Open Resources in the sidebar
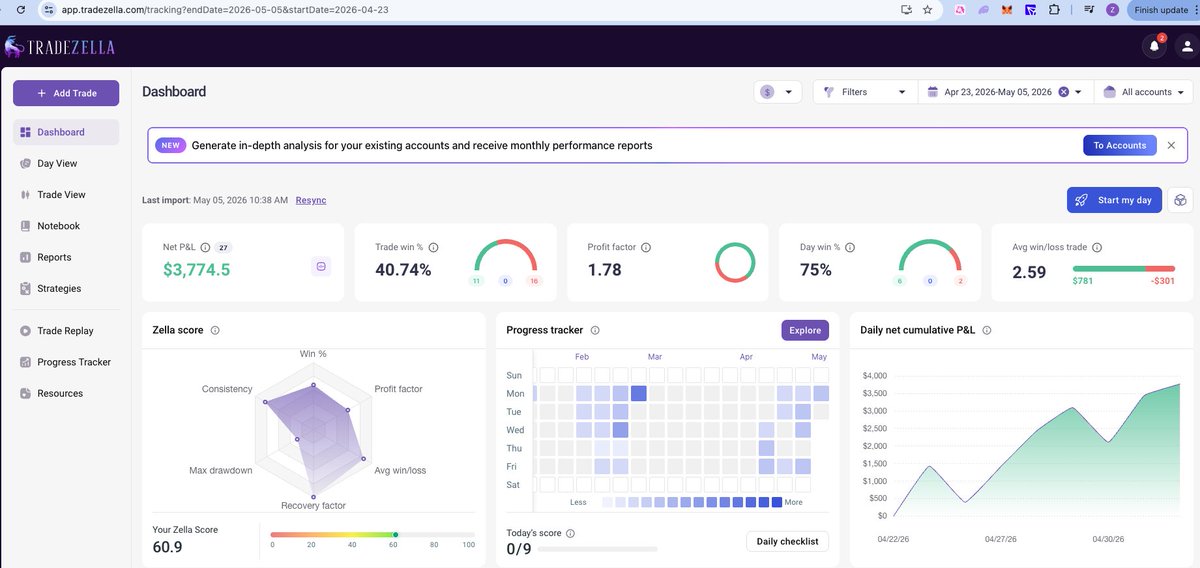1200x568 pixels. point(60,393)
